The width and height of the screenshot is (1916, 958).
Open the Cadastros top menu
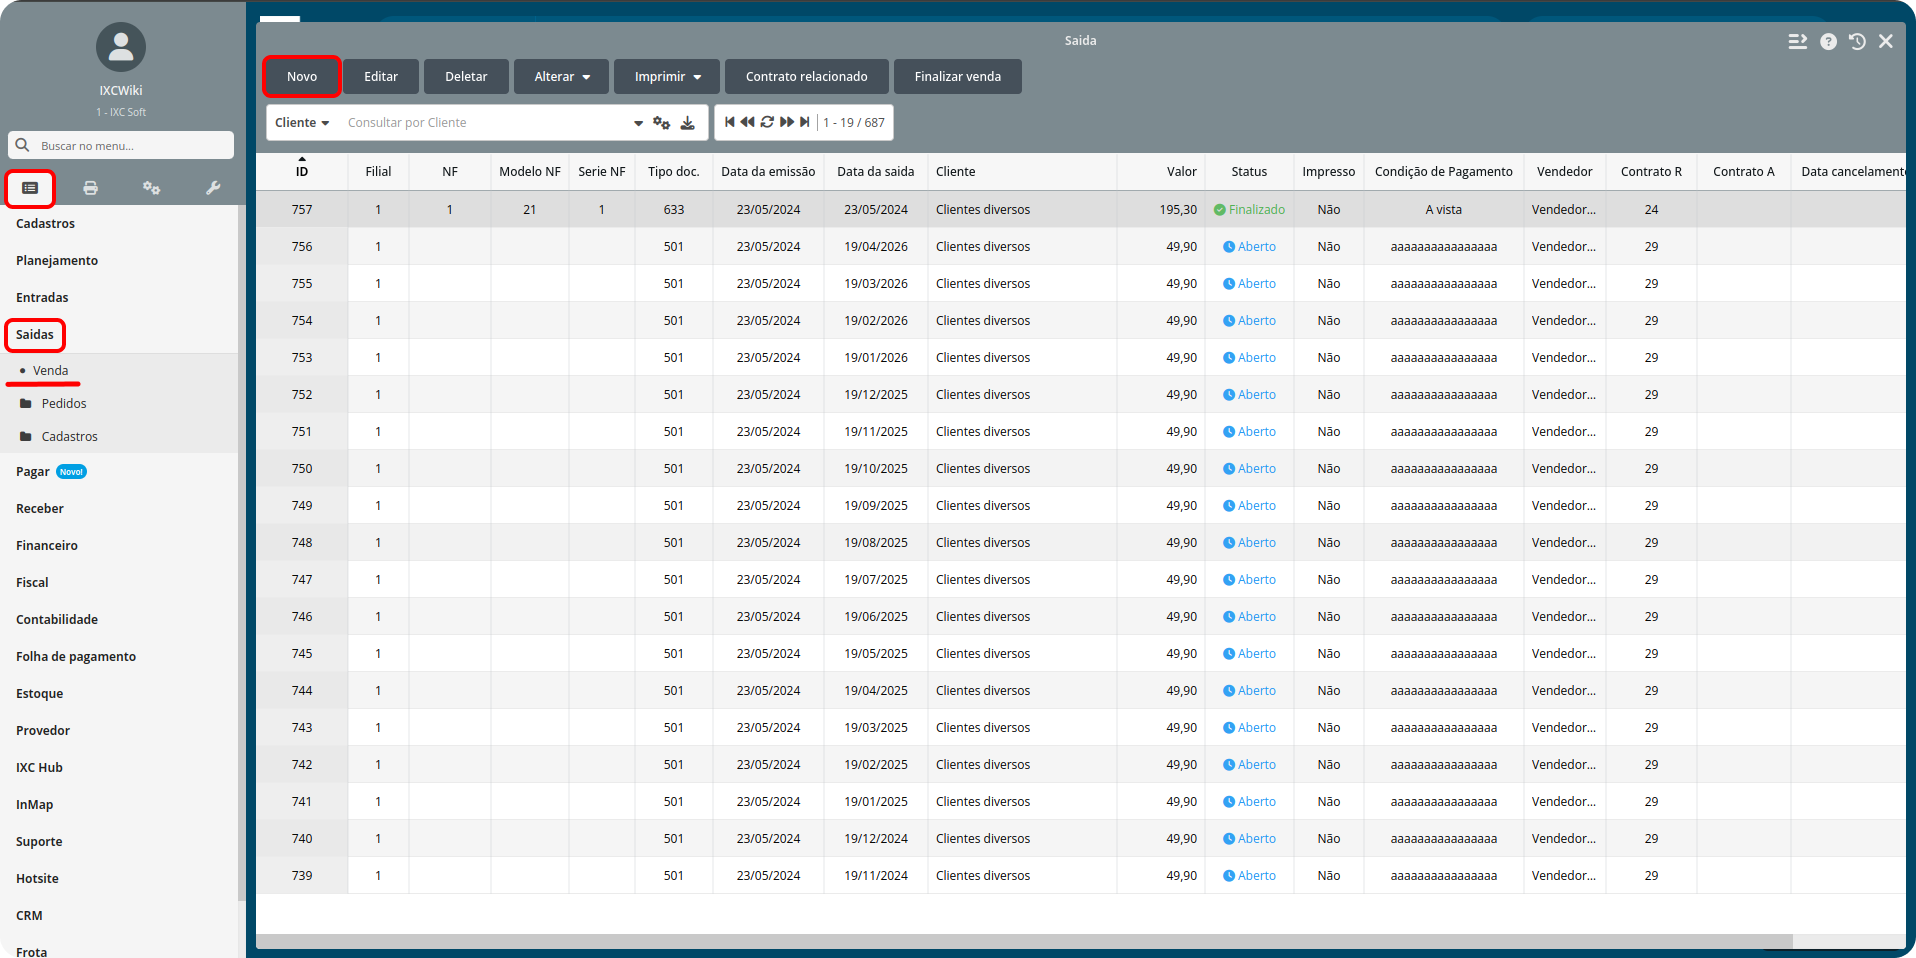(45, 223)
